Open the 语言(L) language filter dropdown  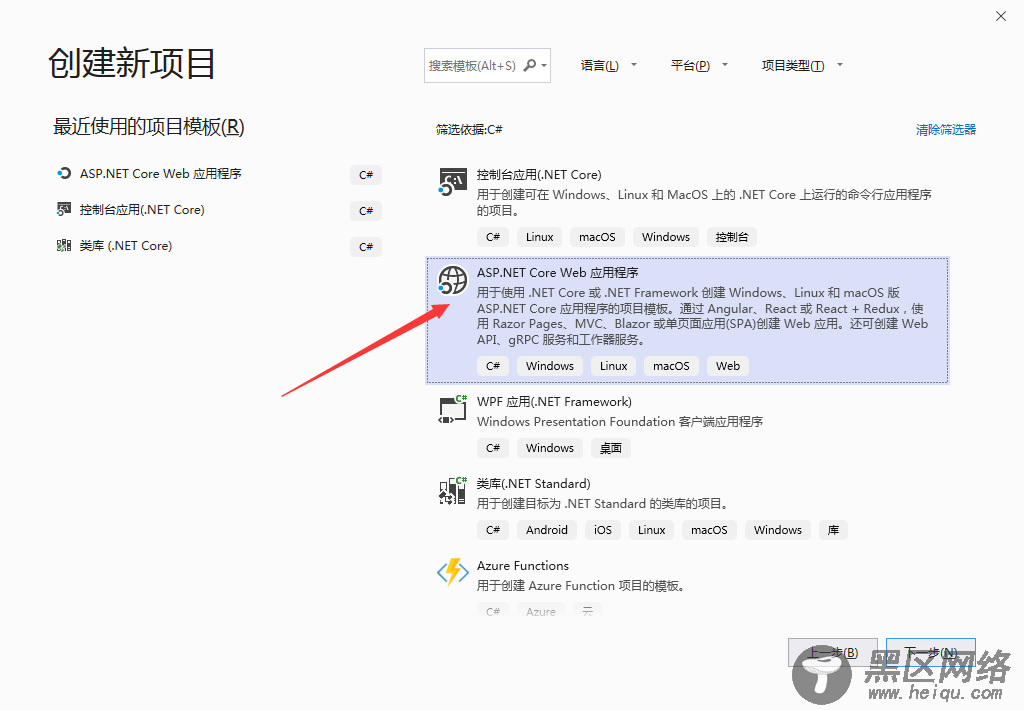(608, 65)
